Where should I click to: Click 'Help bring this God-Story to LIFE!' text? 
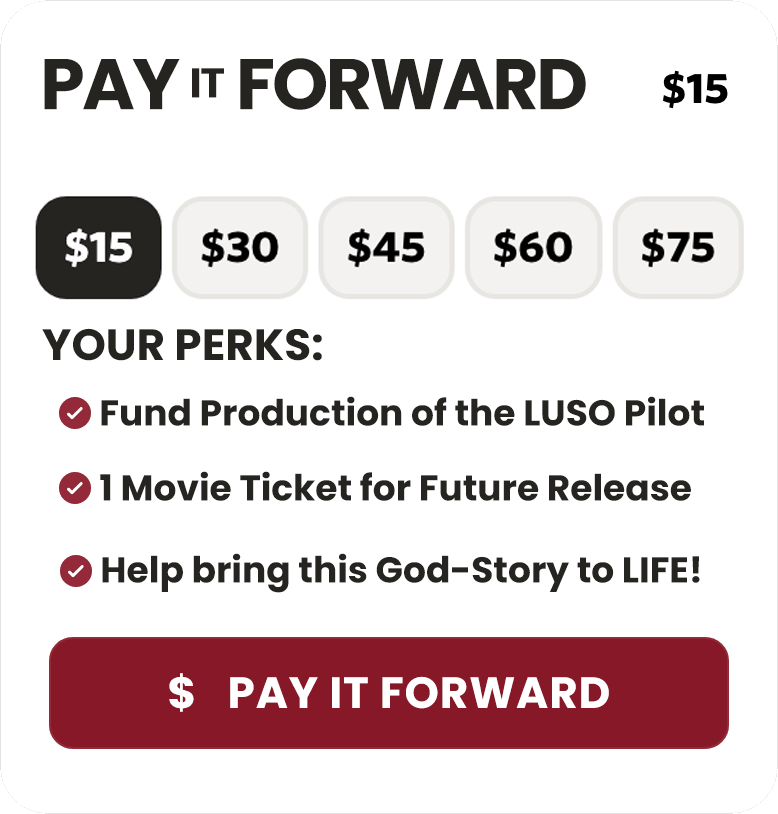400,571
